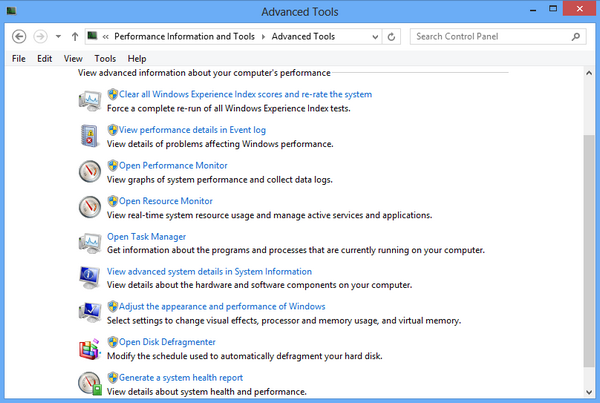
Task: Click the search magnifier icon
Action: [x=576, y=37]
